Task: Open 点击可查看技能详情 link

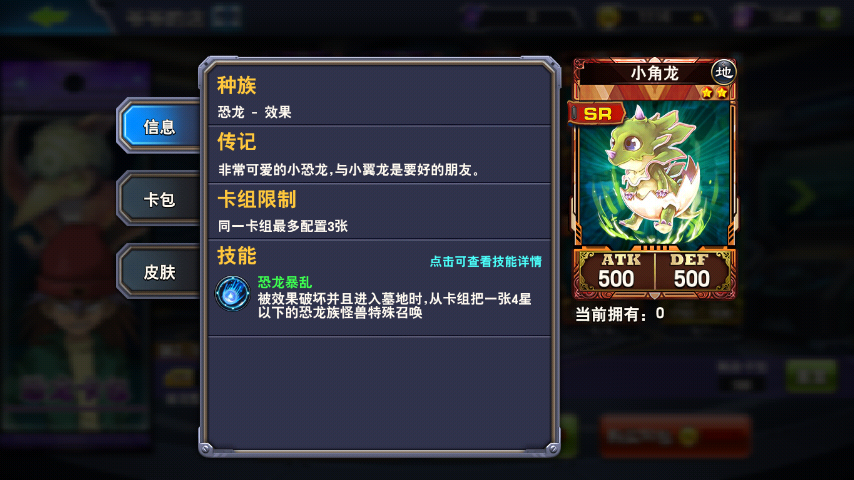Action: click(x=486, y=262)
